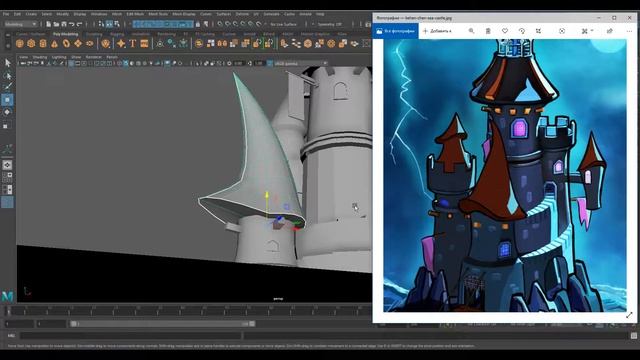Screen dimensions: 640x360
Task: Switch to the Rigging shelf tab
Action: pyautogui.click(x=117, y=34)
